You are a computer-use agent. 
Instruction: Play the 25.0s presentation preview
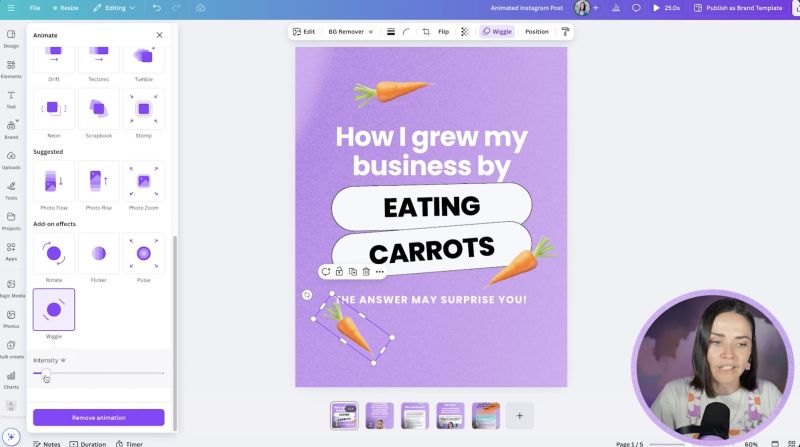666,8
